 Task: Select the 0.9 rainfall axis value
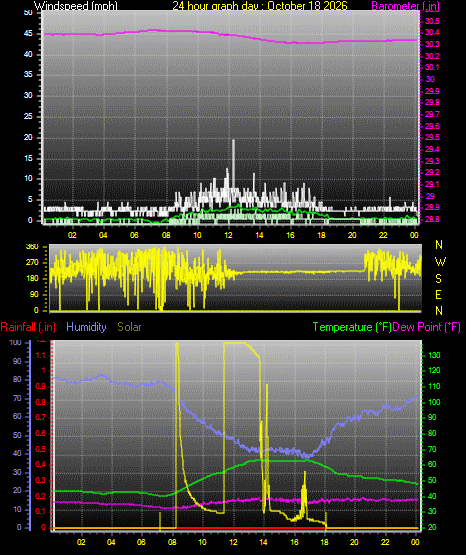[x=41, y=387]
